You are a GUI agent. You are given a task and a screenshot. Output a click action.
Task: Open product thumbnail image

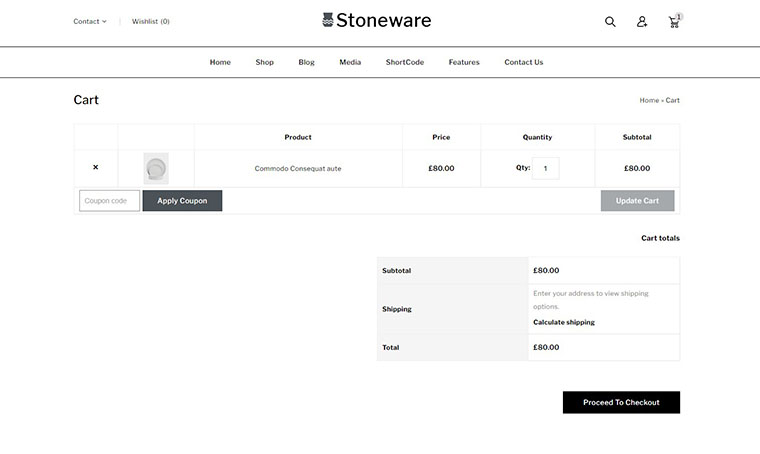pyautogui.click(x=156, y=168)
